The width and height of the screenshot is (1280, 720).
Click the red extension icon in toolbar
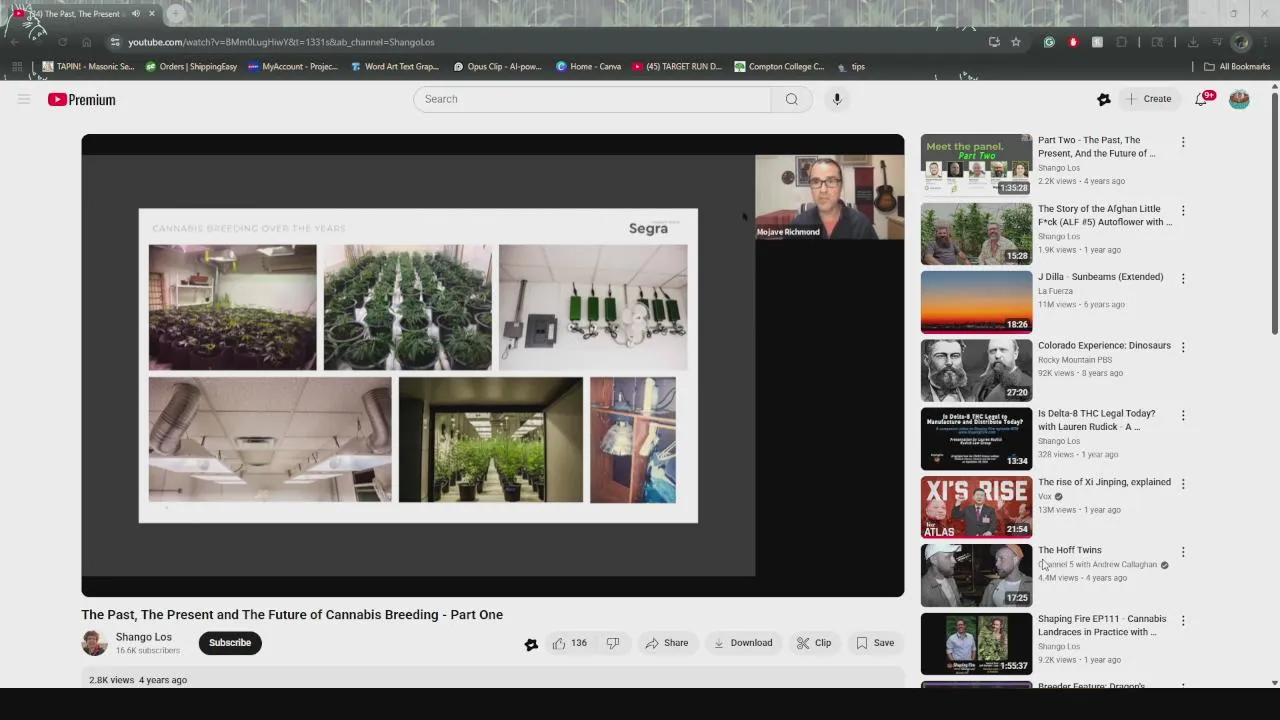(x=1073, y=42)
